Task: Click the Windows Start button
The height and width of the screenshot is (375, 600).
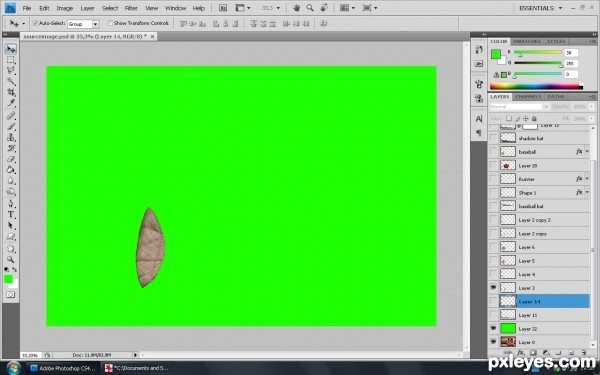Action: click(x=13, y=368)
